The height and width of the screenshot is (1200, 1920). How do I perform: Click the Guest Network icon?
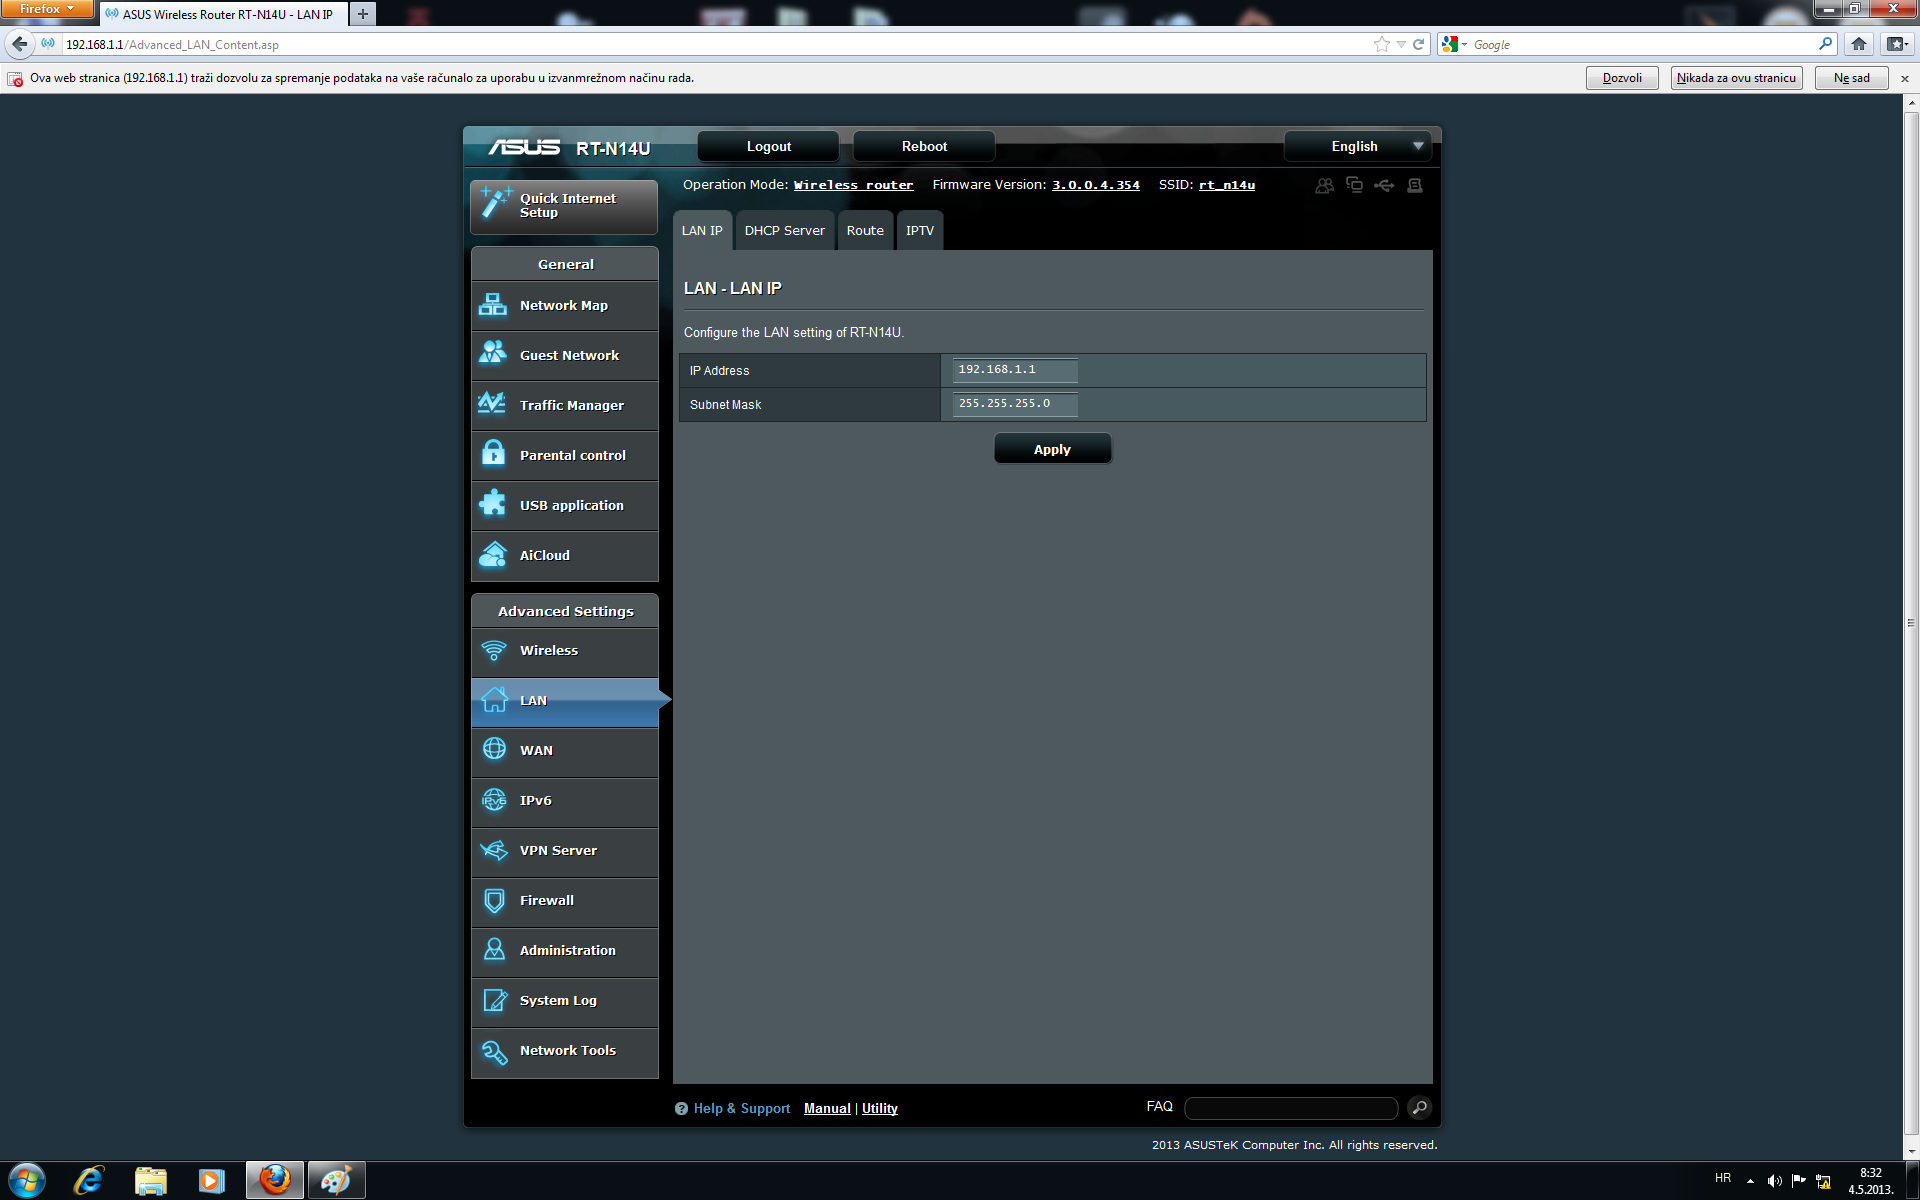493,353
